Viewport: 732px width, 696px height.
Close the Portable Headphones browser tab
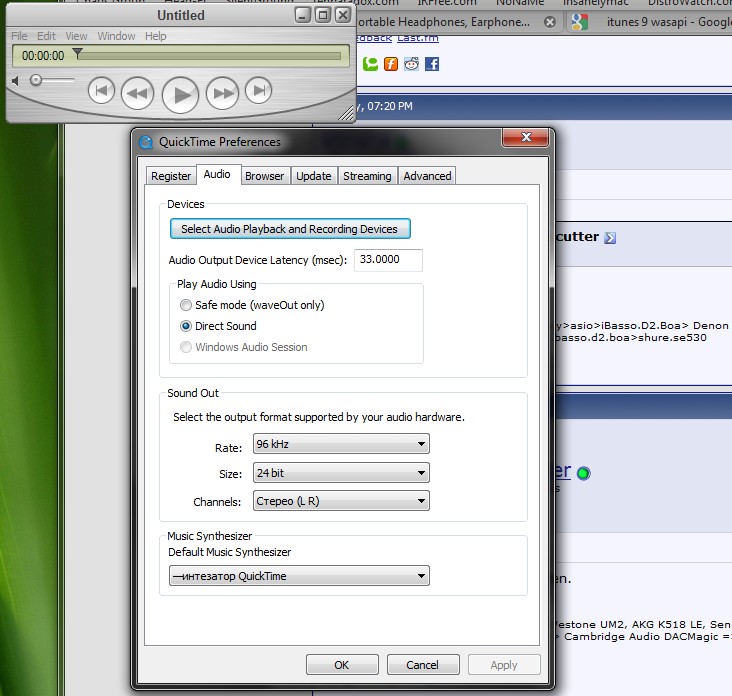tap(550, 22)
